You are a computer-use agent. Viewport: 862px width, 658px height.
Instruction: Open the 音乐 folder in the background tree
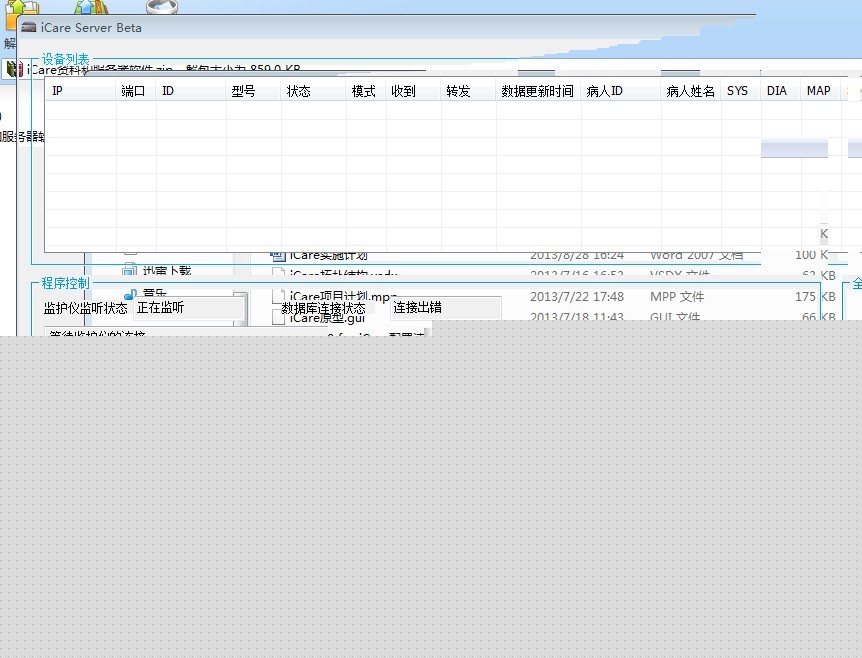tap(154, 294)
